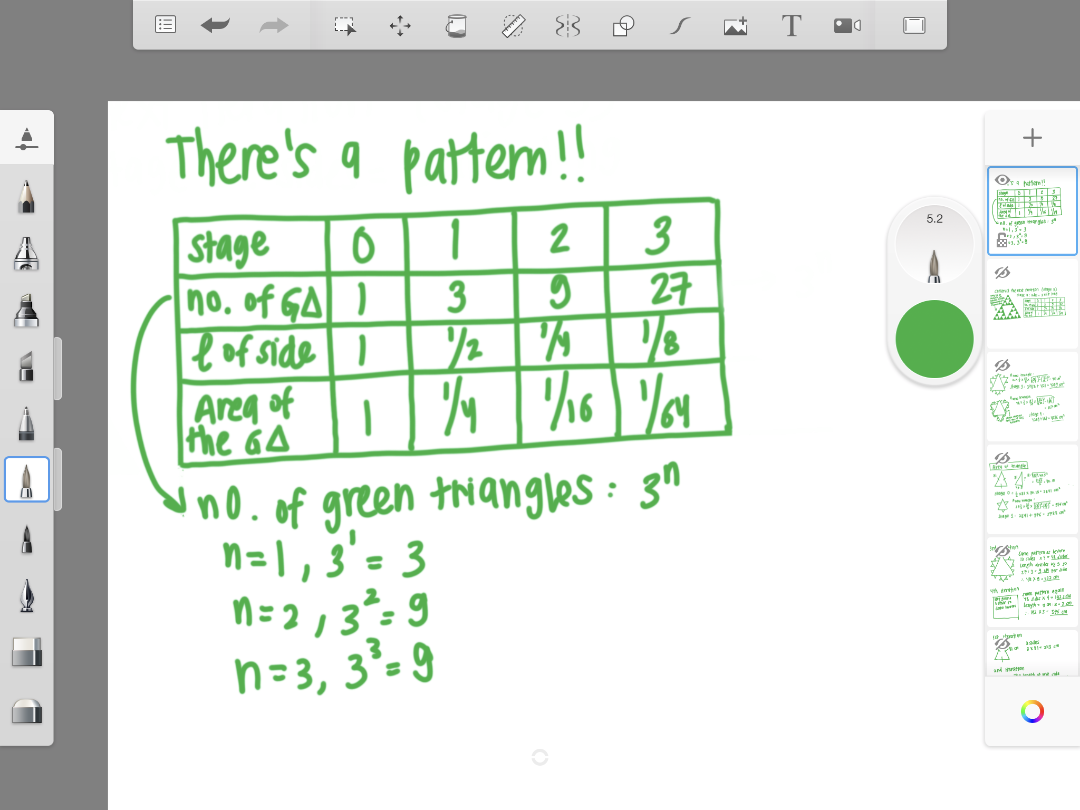Image resolution: width=1080 pixels, height=810 pixels.
Task: Start time-lapse recording with camera icon
Action: [847, 26]
